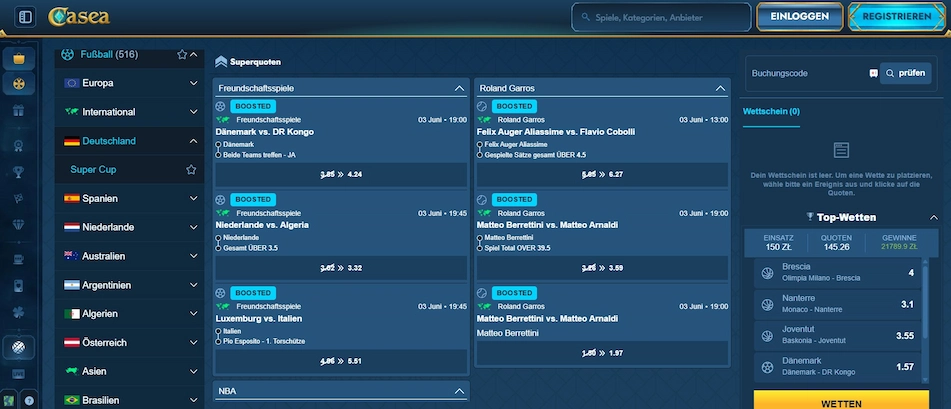
Task: Toggle the sidebar panel icon beside the Casea logo
Action: pos(25,17)
